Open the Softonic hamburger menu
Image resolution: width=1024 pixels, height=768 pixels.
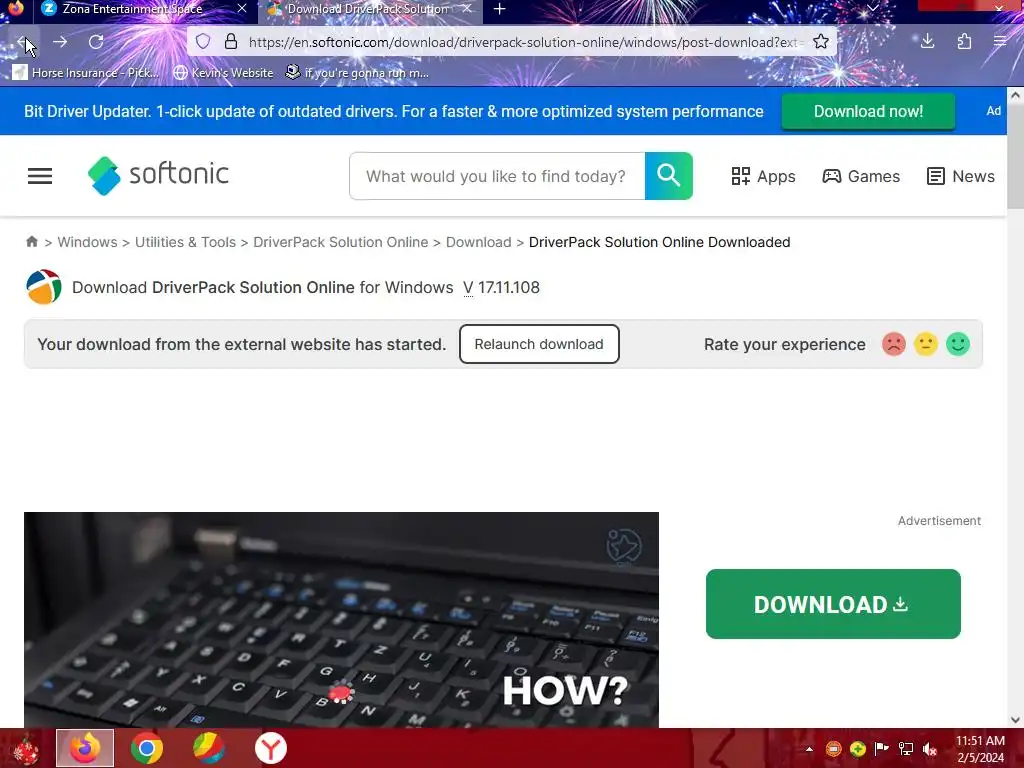pyautogui.click(x=40, y=176)
